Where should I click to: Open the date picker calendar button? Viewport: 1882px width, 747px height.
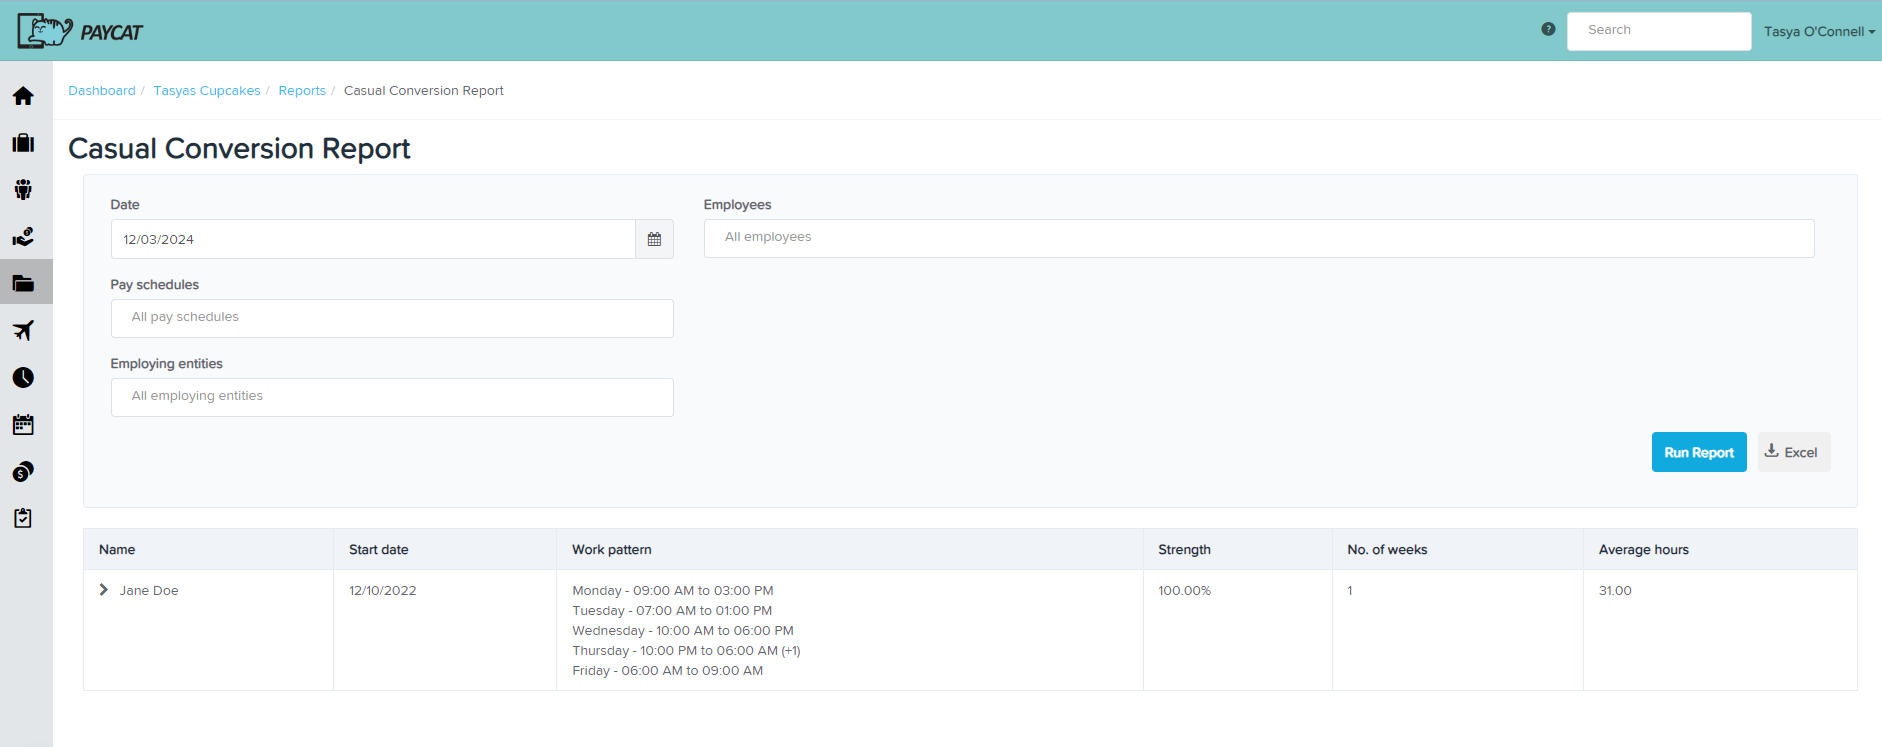654,240
